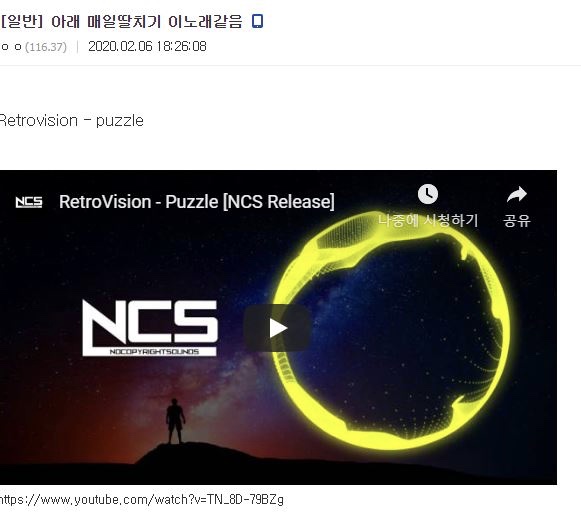
Task: Play the RetroVision Puzzle video
Action: [x=277, y=328]
